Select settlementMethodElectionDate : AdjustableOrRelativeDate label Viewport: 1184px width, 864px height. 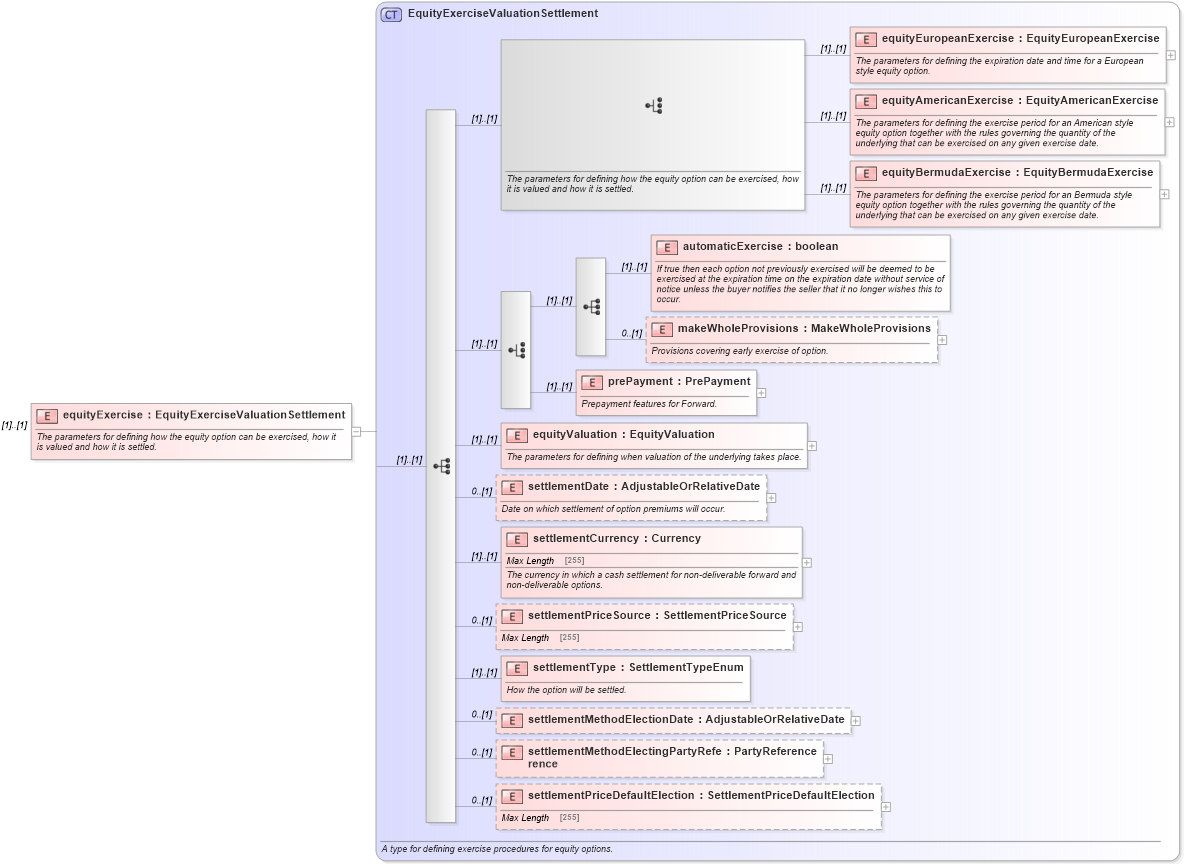[686, 720]
